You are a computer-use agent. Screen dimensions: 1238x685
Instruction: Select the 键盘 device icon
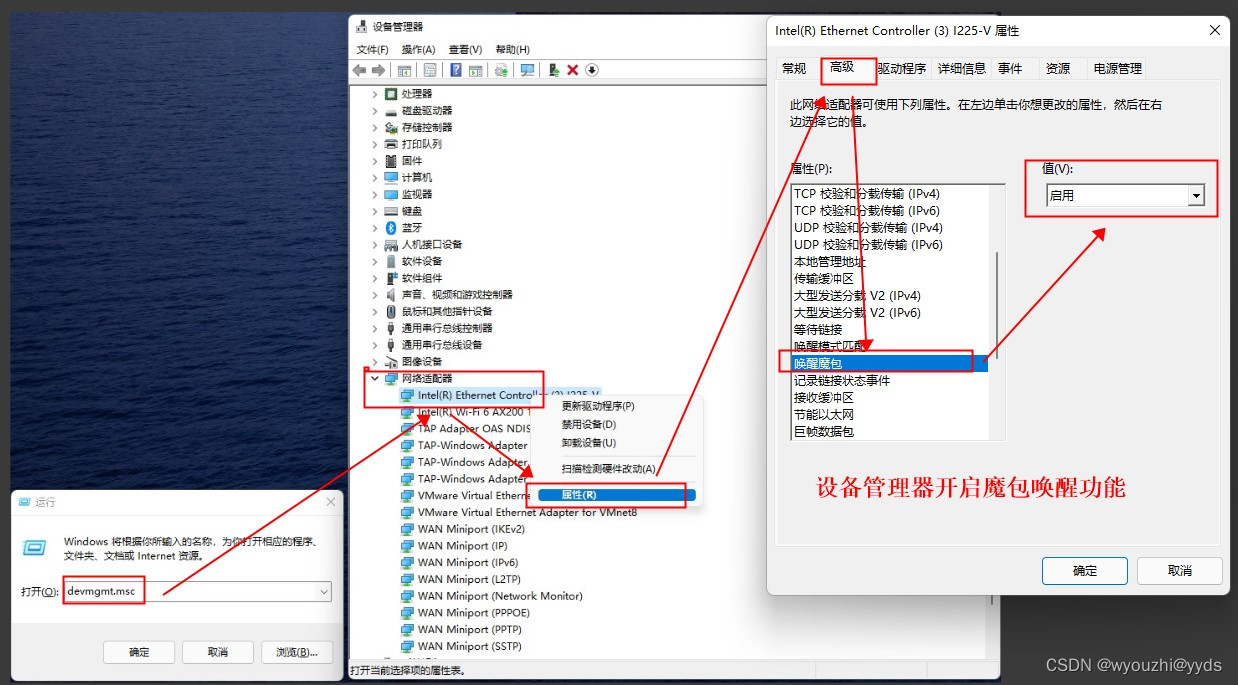click(x=392, y=210)
